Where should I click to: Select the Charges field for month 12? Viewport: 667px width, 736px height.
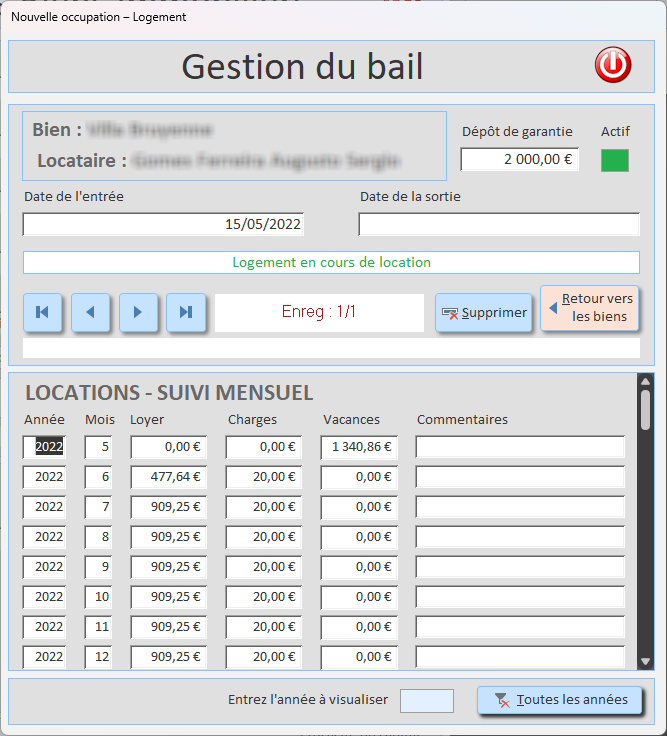[x=263, y=657]
